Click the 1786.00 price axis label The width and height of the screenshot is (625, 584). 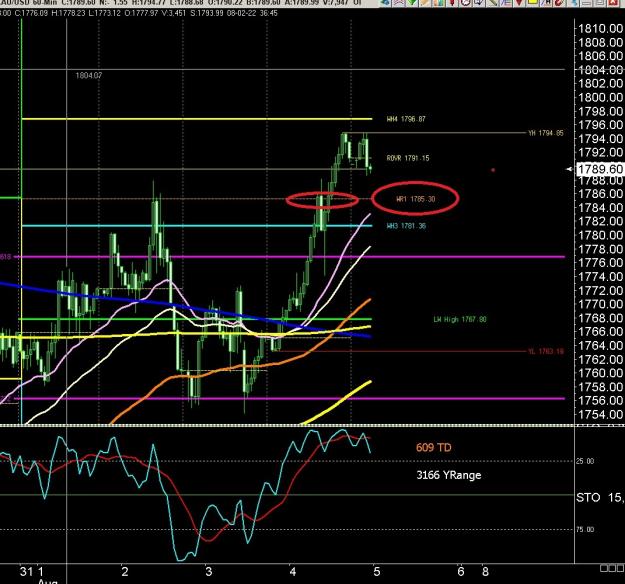[600, 194]
